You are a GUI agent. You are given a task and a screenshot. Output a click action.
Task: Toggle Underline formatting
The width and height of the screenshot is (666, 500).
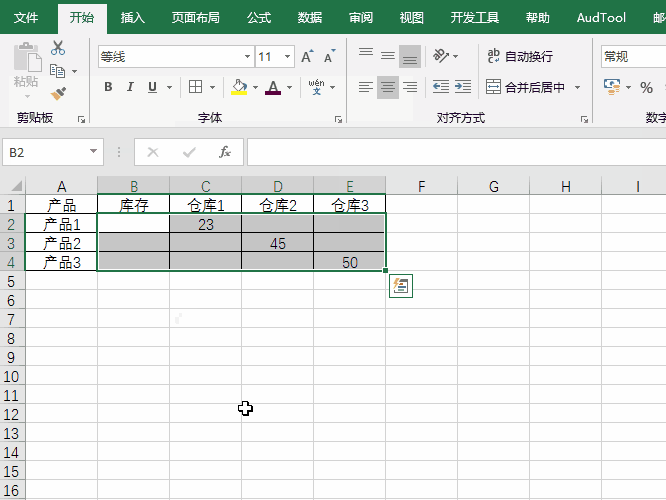pyautogui.click(x=152, y=87)
